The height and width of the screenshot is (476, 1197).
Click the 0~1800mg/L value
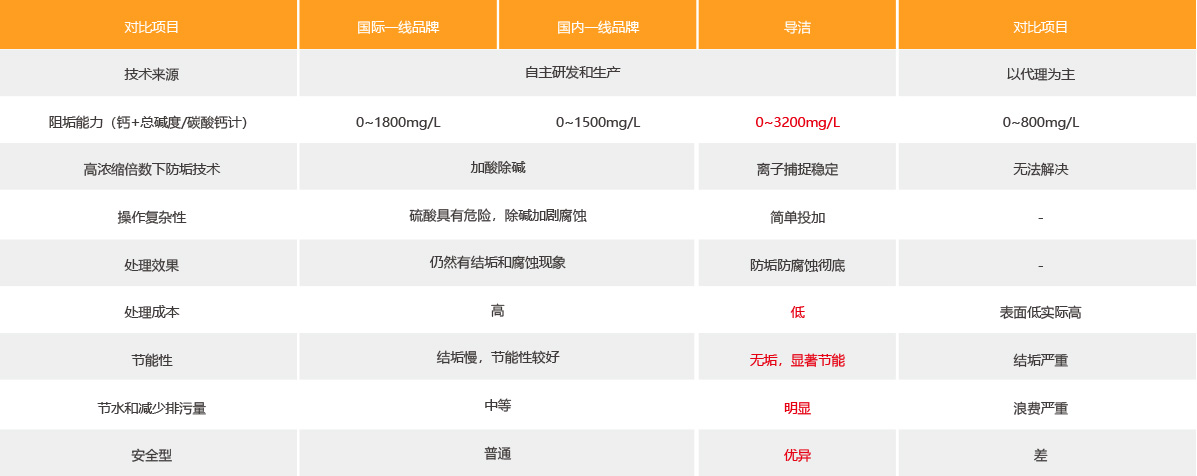point(398,122)
